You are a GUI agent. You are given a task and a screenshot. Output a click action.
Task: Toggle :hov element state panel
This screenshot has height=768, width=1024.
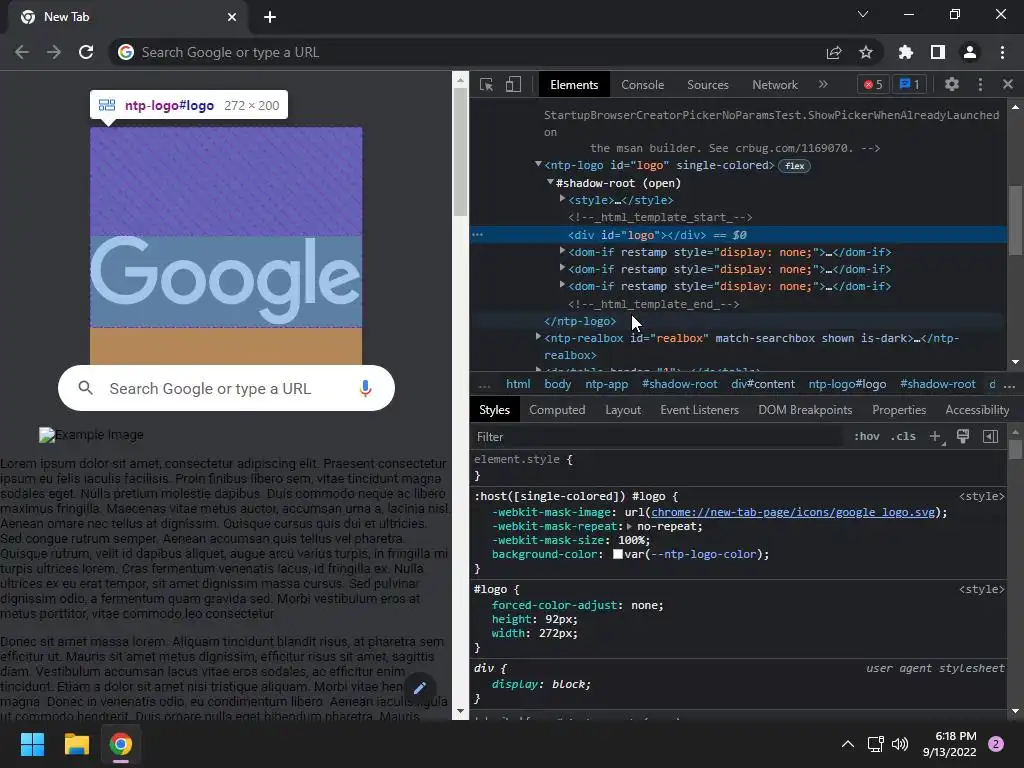tap(867, 436)
